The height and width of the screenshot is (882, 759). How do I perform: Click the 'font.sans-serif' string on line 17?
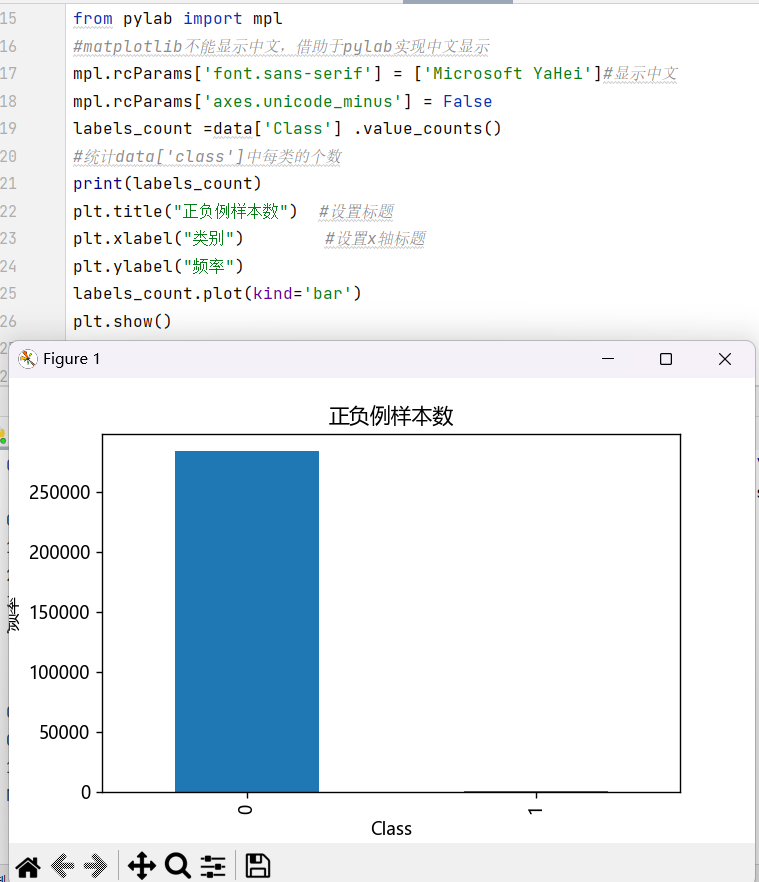tap(288, 74)
